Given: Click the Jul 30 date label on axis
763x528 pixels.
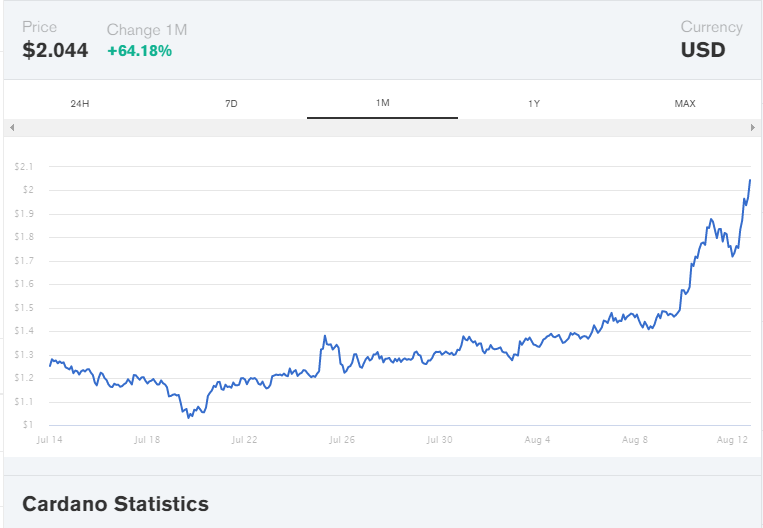Looking at the screenshot, I should [x=440, y=439].
